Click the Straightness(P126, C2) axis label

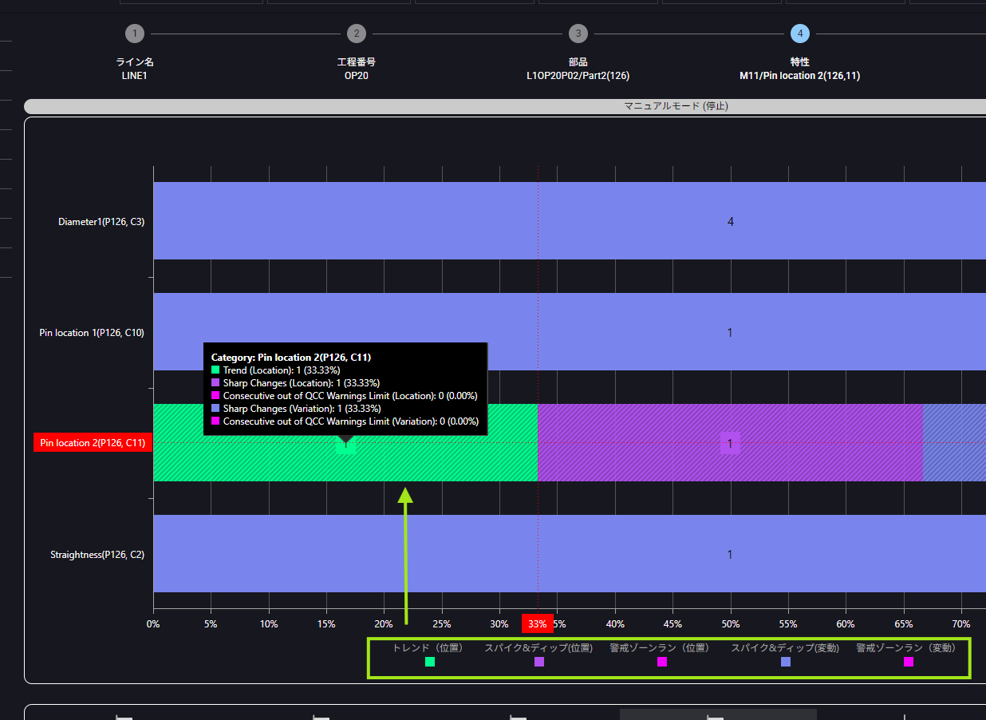[x=97, y=554]
